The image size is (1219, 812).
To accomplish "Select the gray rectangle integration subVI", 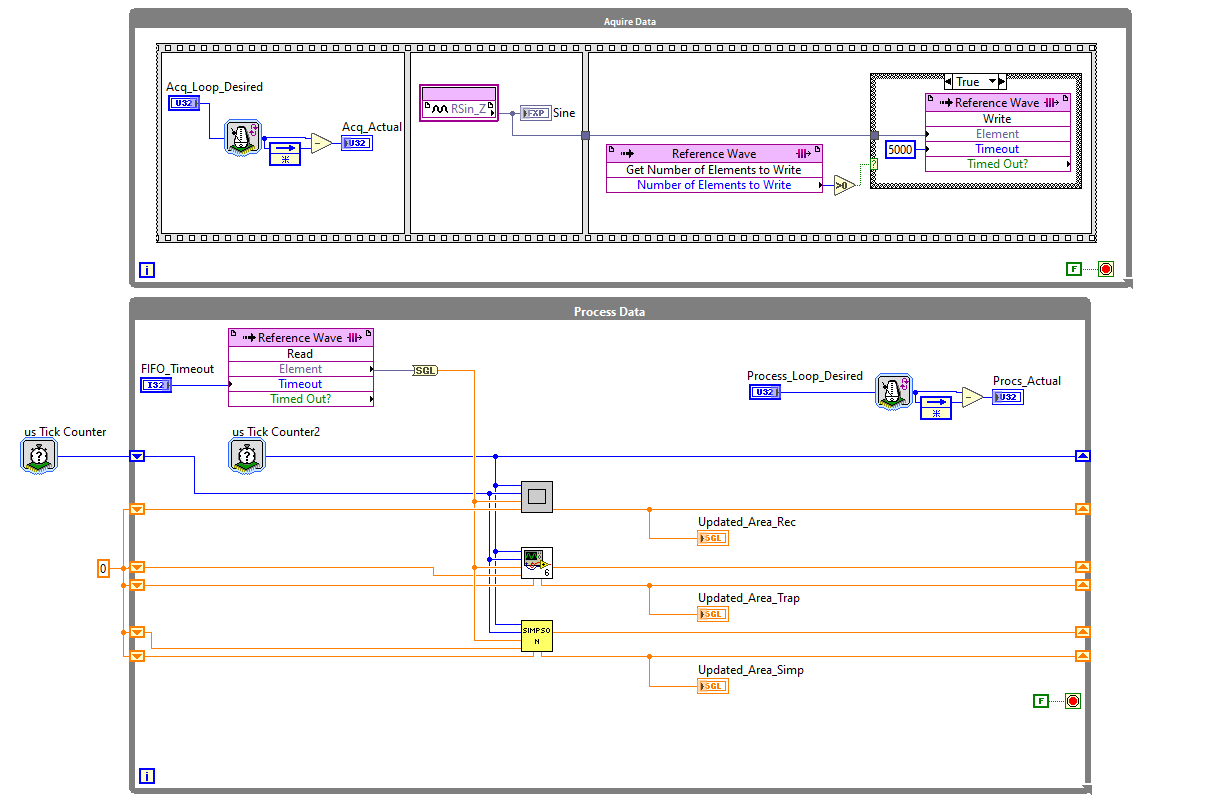I will pos(537,496).
